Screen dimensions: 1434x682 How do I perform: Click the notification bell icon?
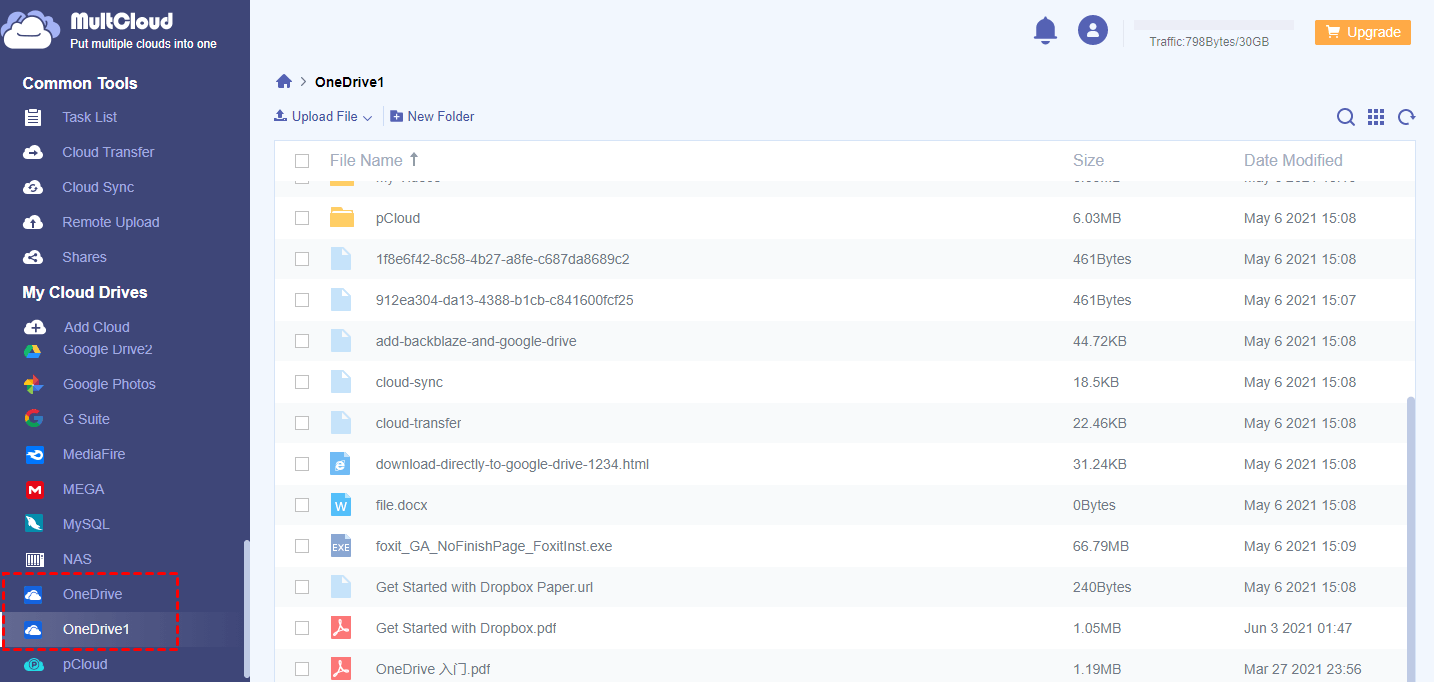(x=1045, y=30)
